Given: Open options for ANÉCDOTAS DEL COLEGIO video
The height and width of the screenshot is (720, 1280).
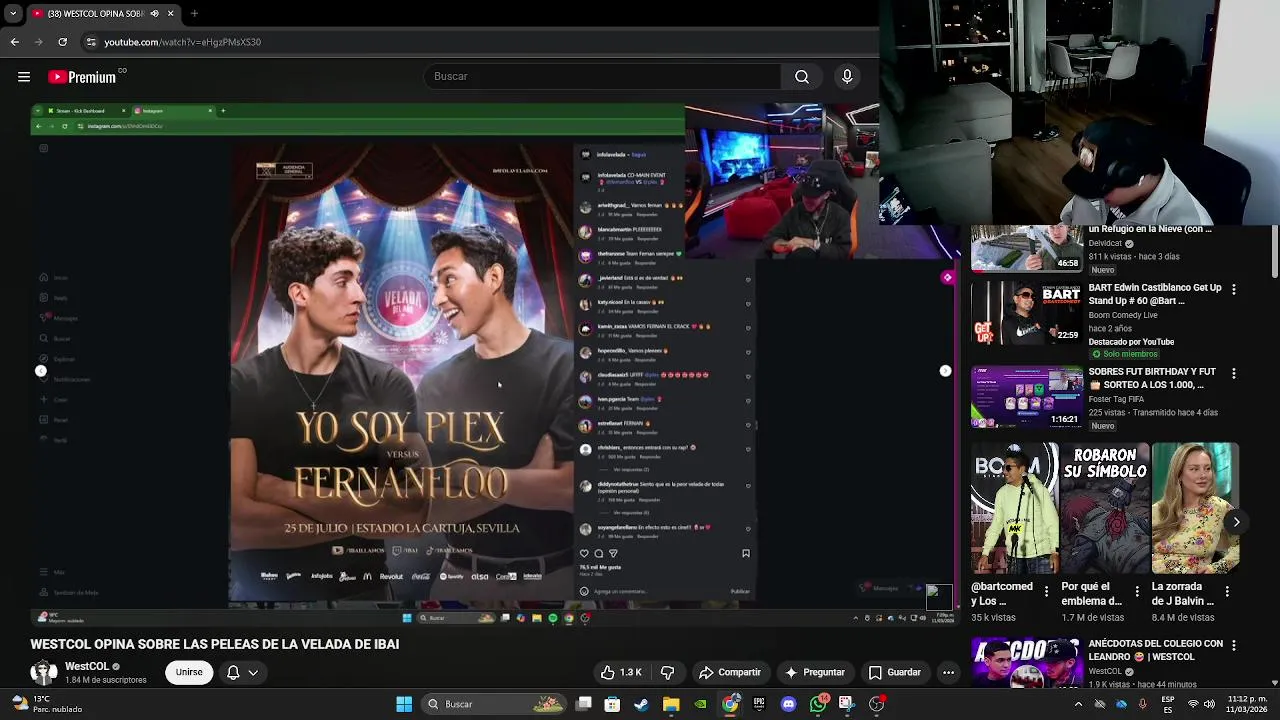Looking at the screenshot, I should (x=1233, y=646).
